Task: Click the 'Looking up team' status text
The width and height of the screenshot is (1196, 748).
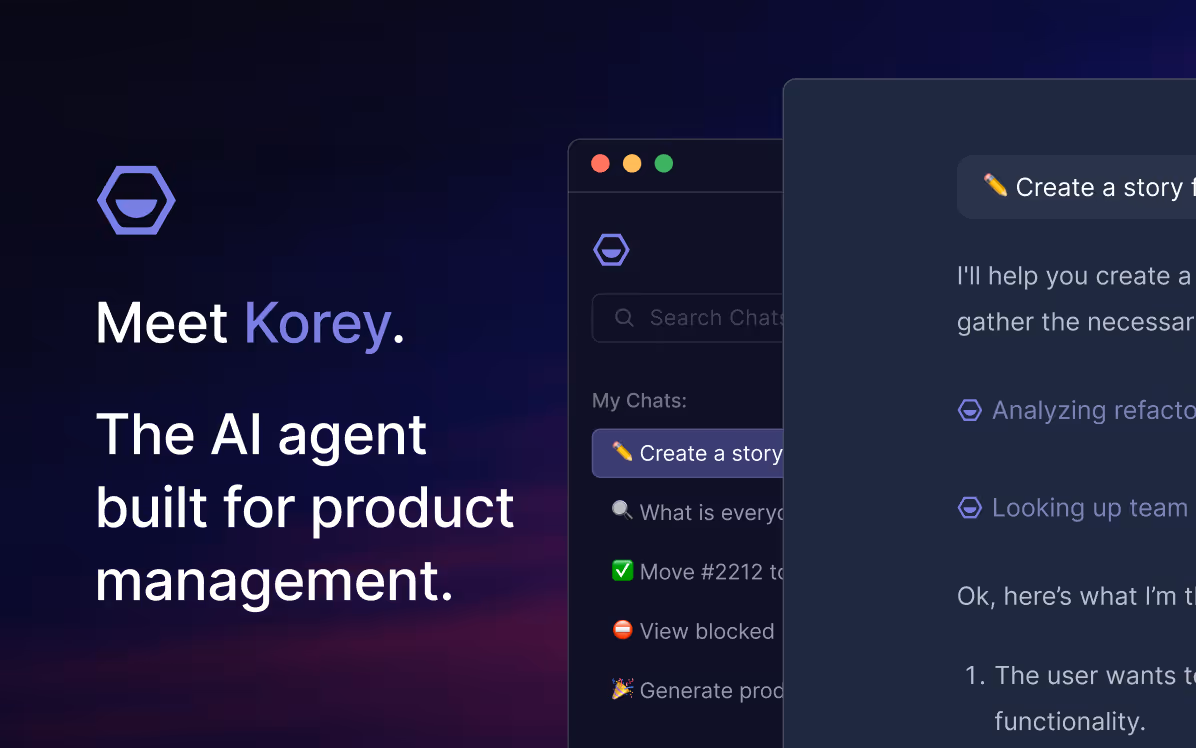Action: click(x=1090, y=509)
